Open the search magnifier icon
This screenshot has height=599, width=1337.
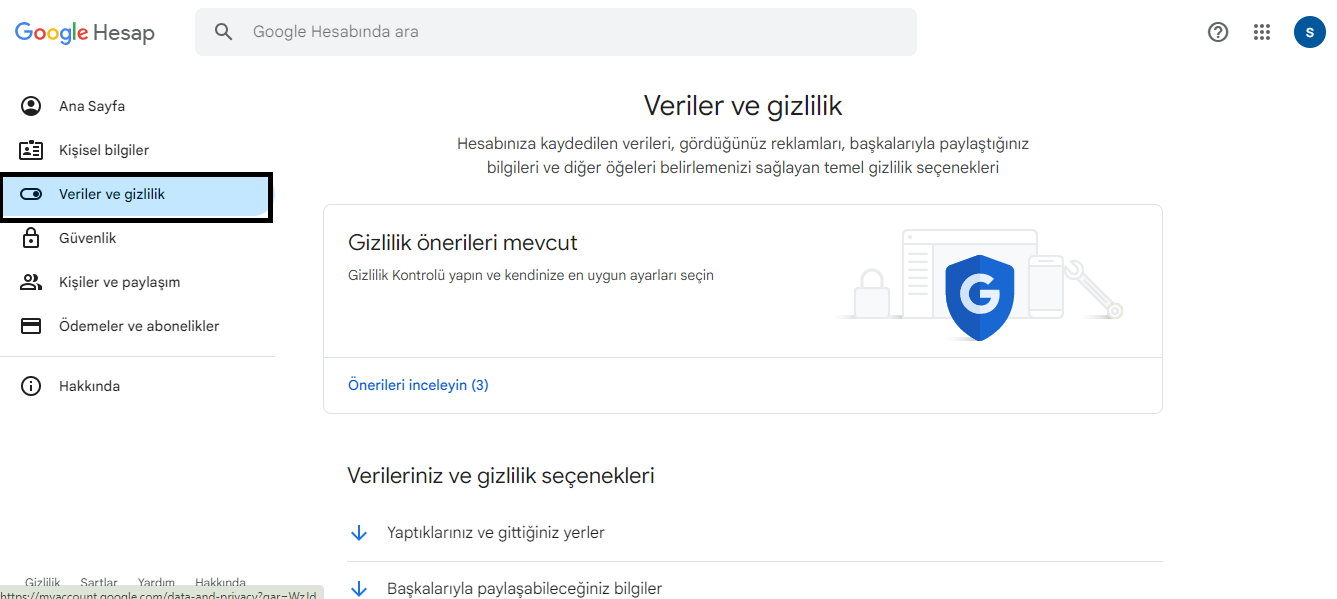(x=223, y=31)
